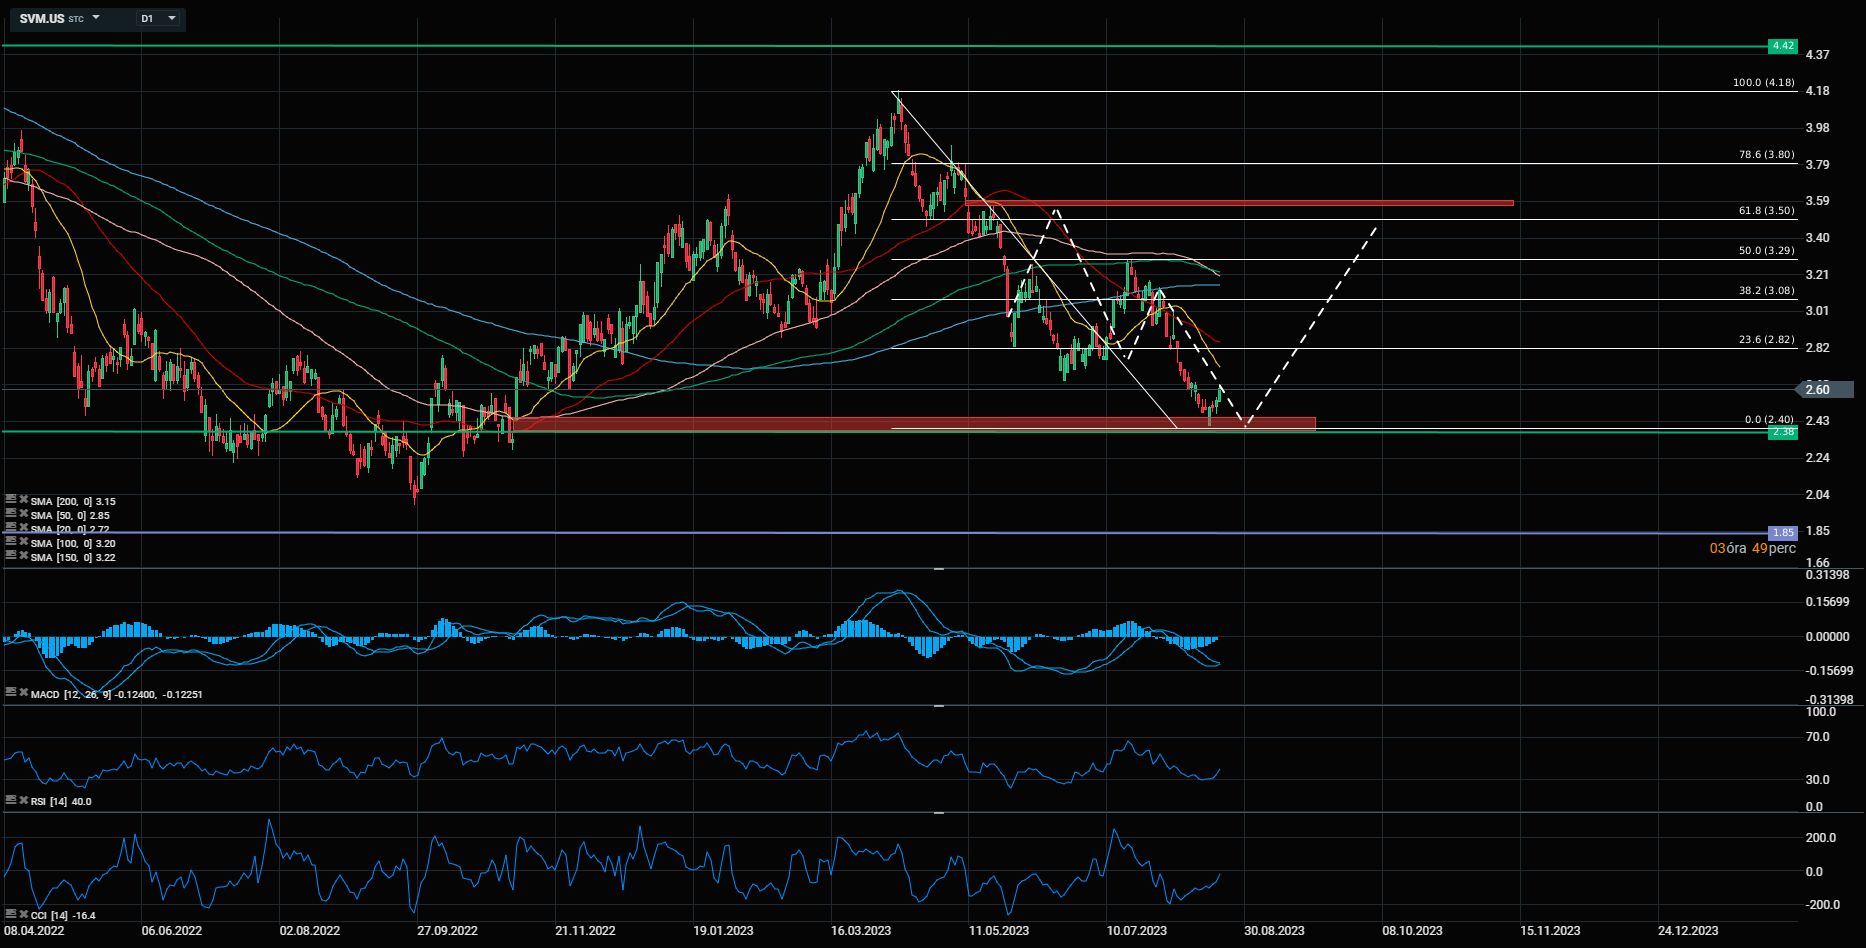Grab the divider handle above CCI panel
Screen dimensions: 1866x948
pyautogui.click(x=939, y=813)
